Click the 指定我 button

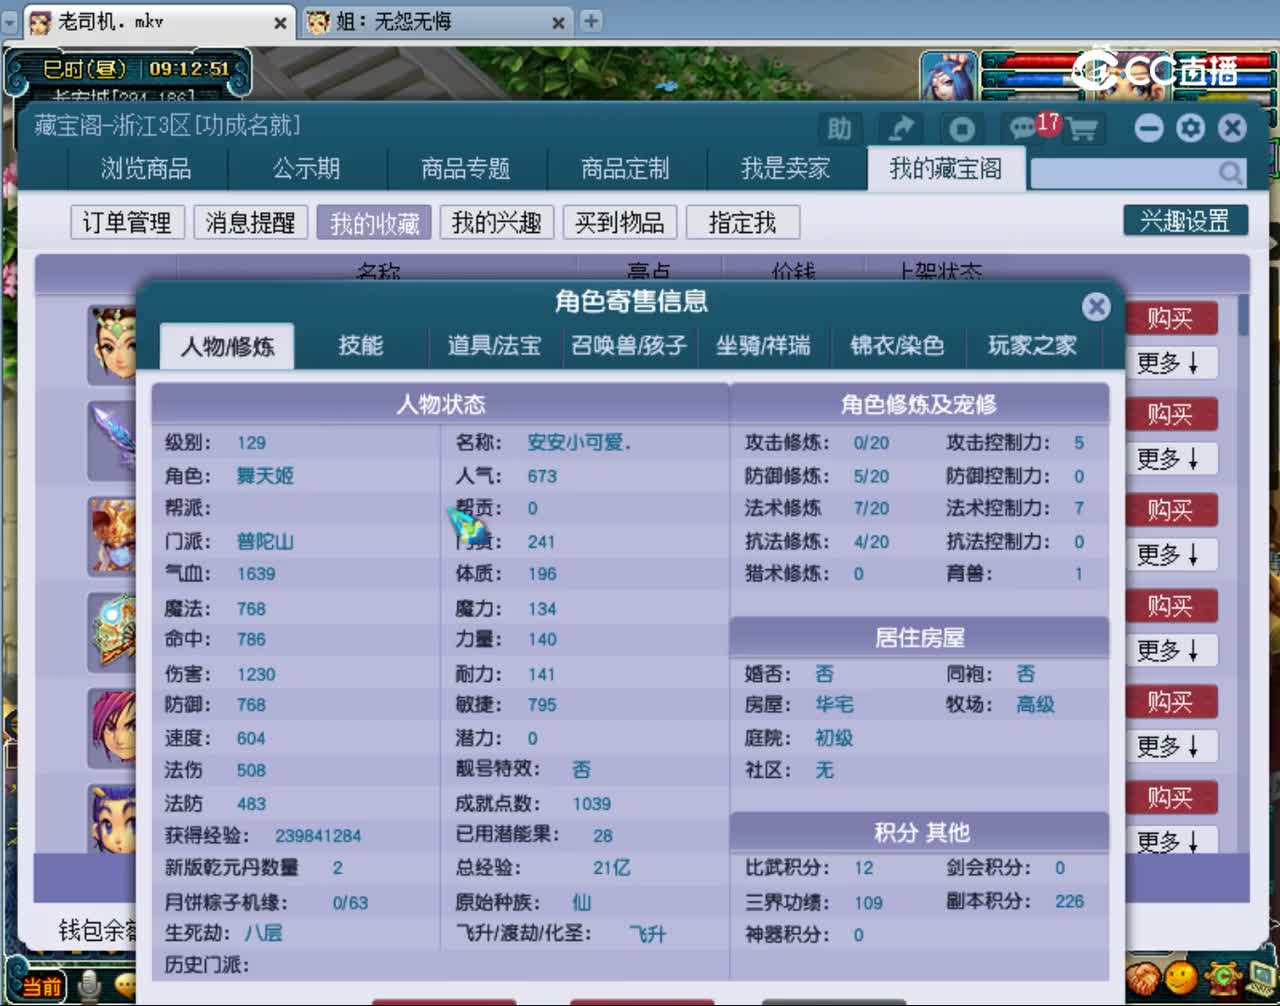(743, 222)
